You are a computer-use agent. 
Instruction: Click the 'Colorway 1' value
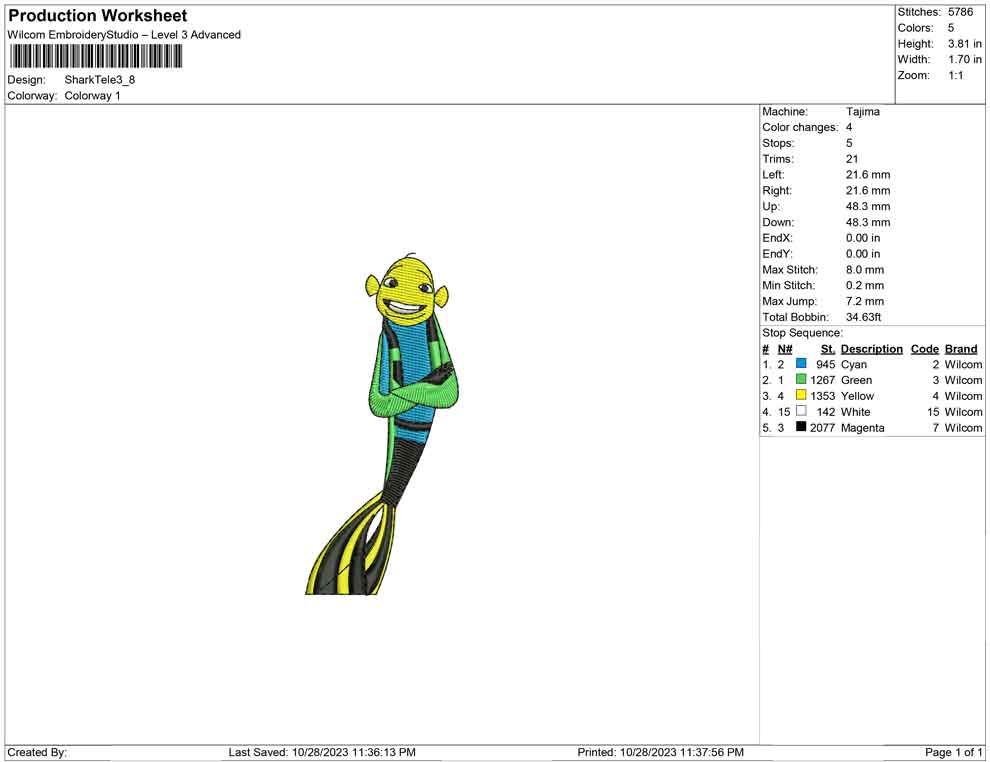[x=92, y=95]
